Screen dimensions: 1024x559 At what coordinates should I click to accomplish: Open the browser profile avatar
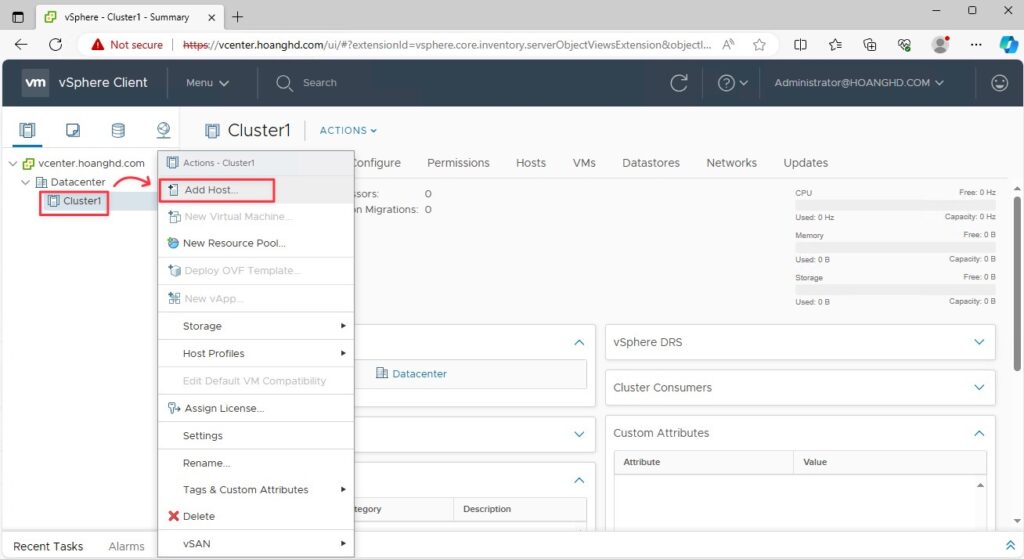(x=940, y=44)
